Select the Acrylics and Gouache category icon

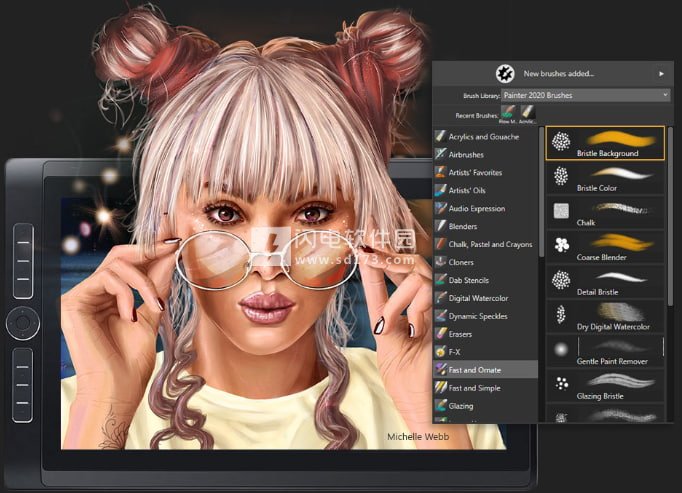[x=441, y=137]
